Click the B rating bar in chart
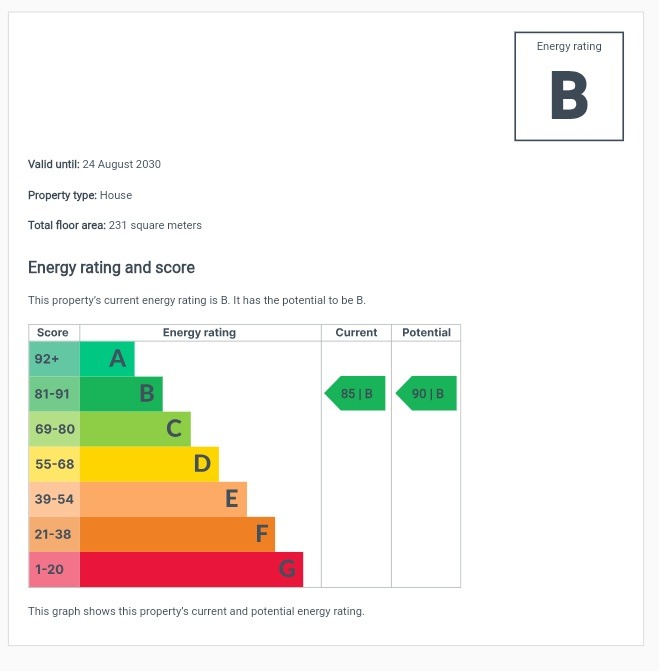 coord(121,394)
